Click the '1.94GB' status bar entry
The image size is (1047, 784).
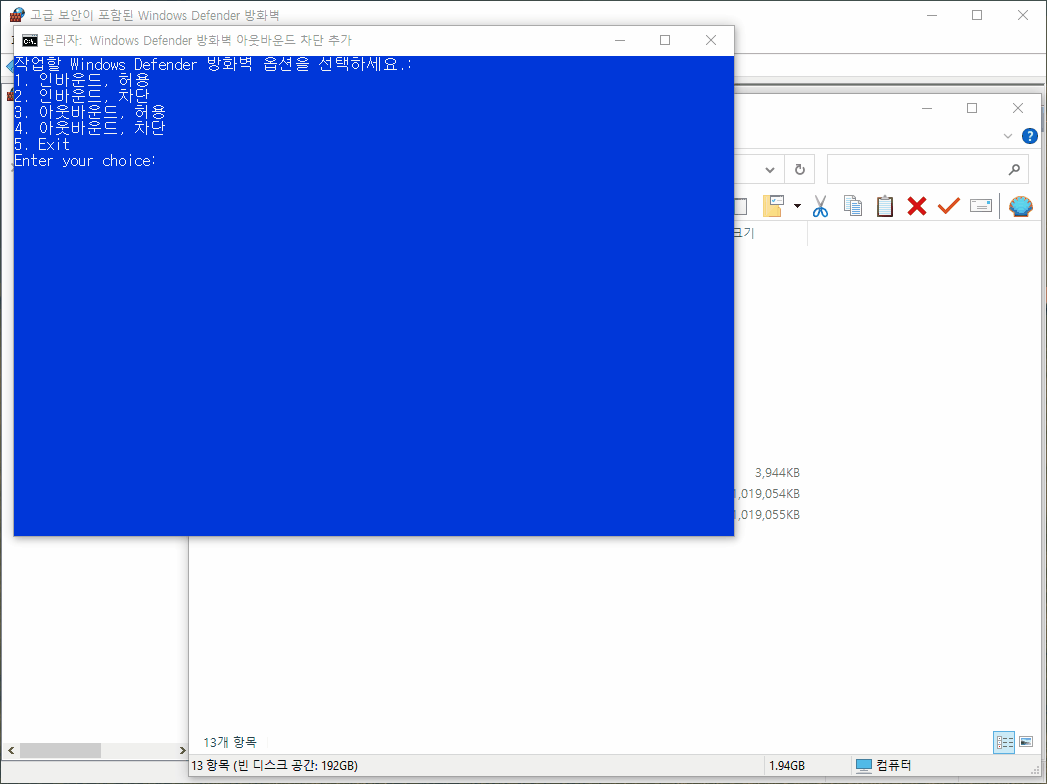point(787,765)
